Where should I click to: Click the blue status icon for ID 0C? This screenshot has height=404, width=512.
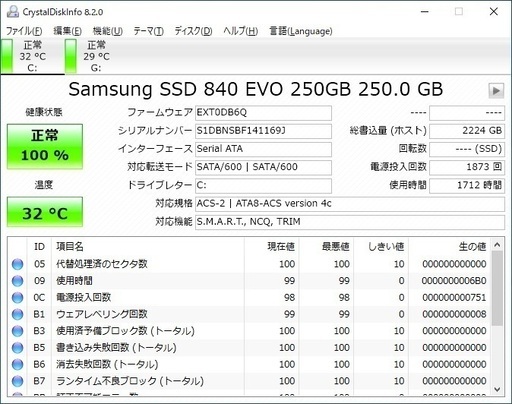(x=17, y=297)
